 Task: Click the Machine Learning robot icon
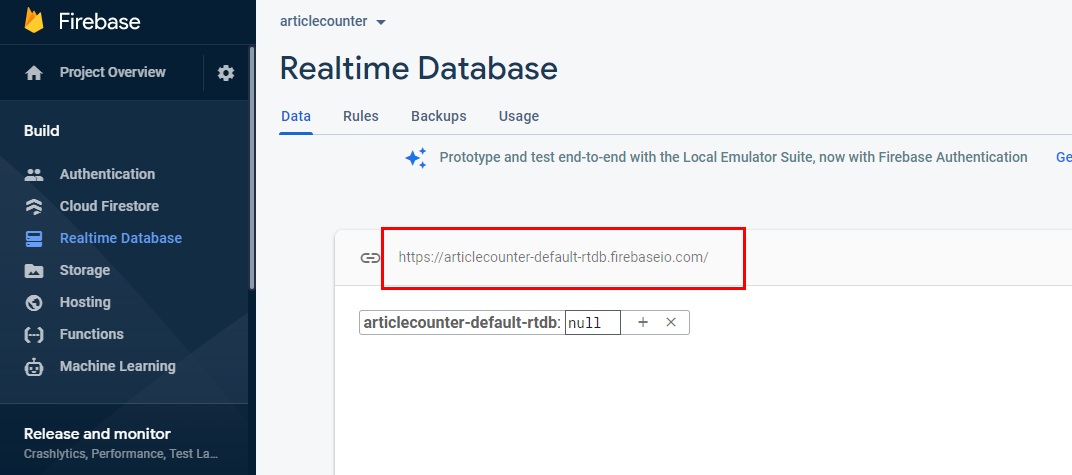(x=34, y=367)
